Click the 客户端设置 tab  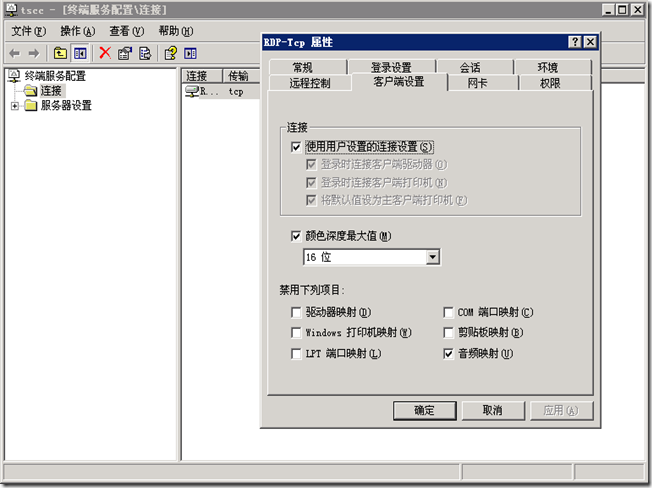[399, 81]
